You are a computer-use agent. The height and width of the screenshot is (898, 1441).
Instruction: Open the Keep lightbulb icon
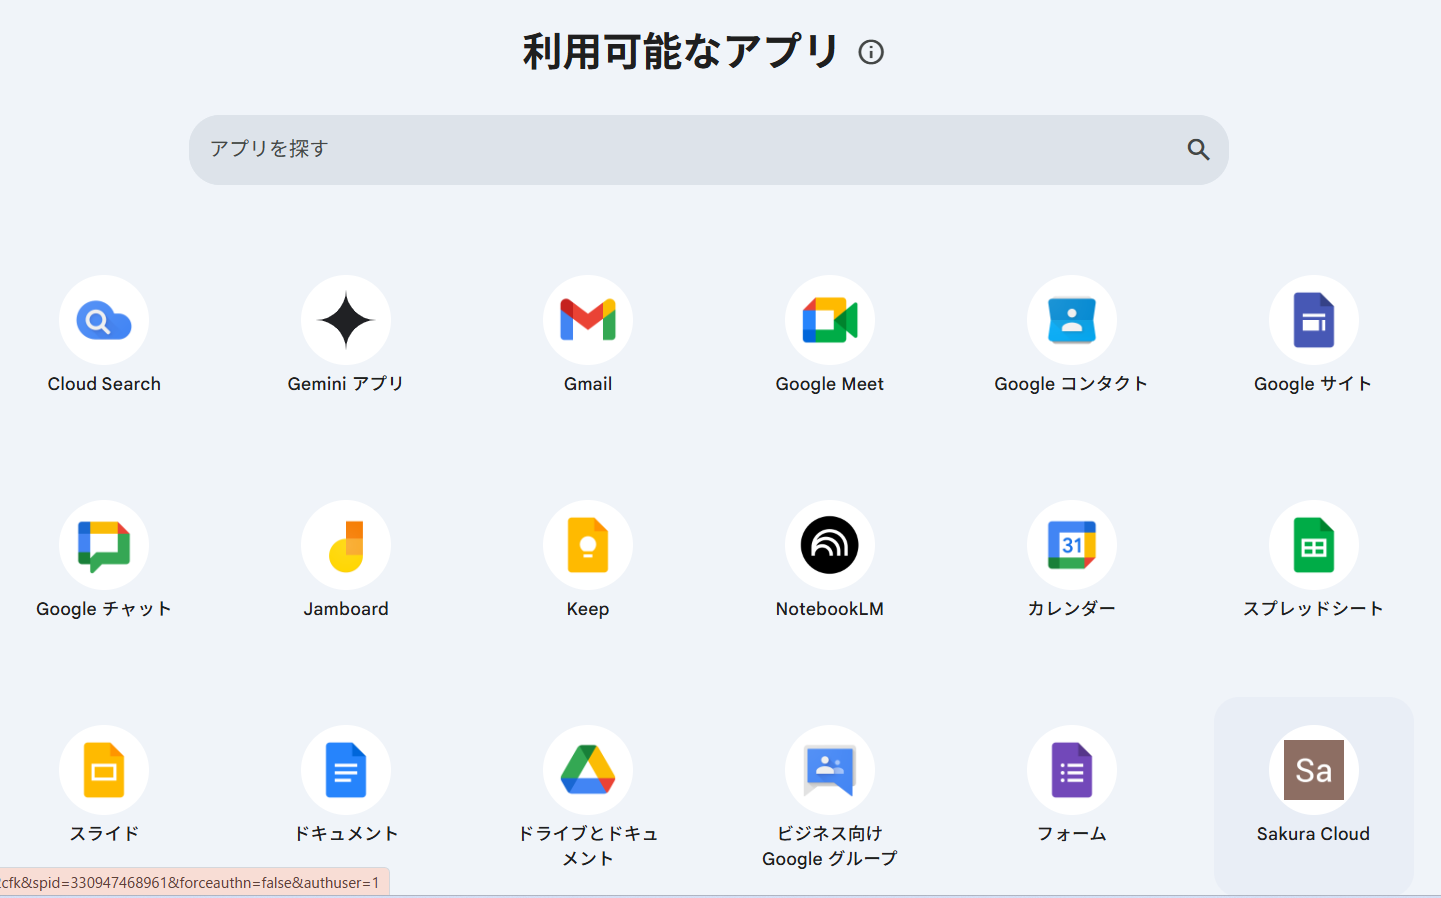588,545
